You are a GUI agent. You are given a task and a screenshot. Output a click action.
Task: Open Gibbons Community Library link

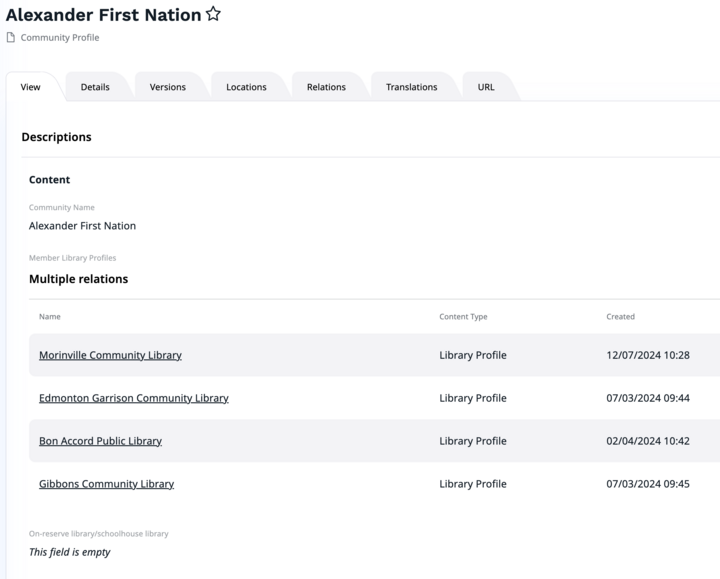point(107,483)
